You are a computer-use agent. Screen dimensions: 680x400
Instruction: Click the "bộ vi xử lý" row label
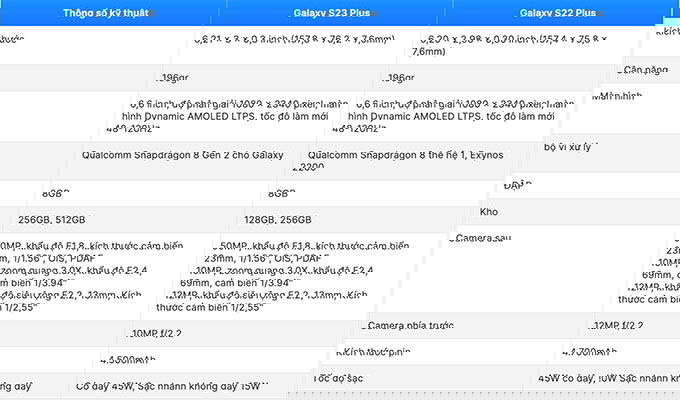click(568, 147)
